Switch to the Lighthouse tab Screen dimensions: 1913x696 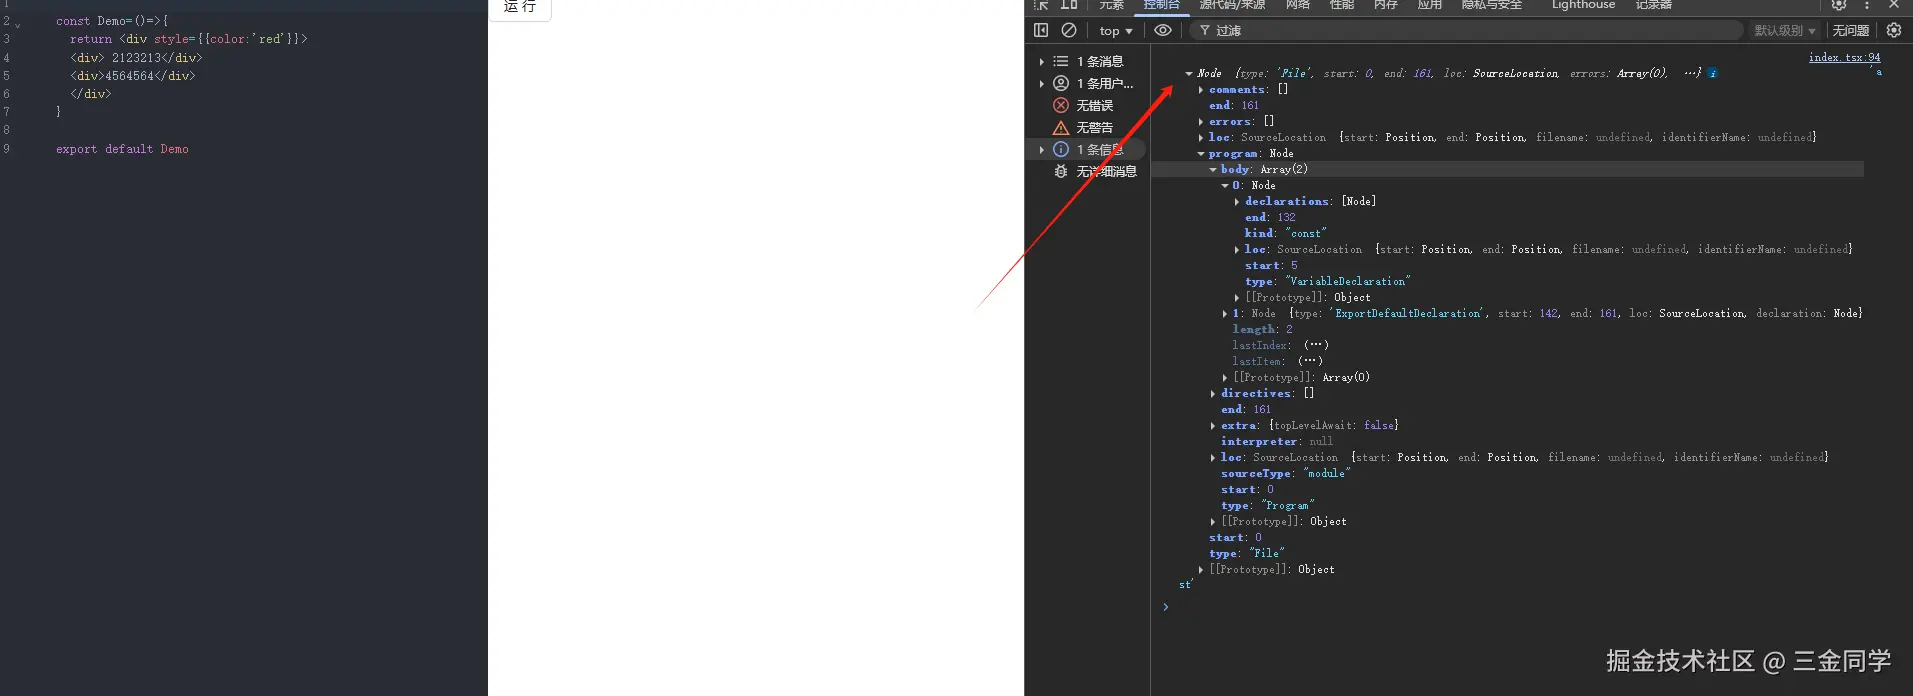pyautogui.click(x=1583, y=5)
